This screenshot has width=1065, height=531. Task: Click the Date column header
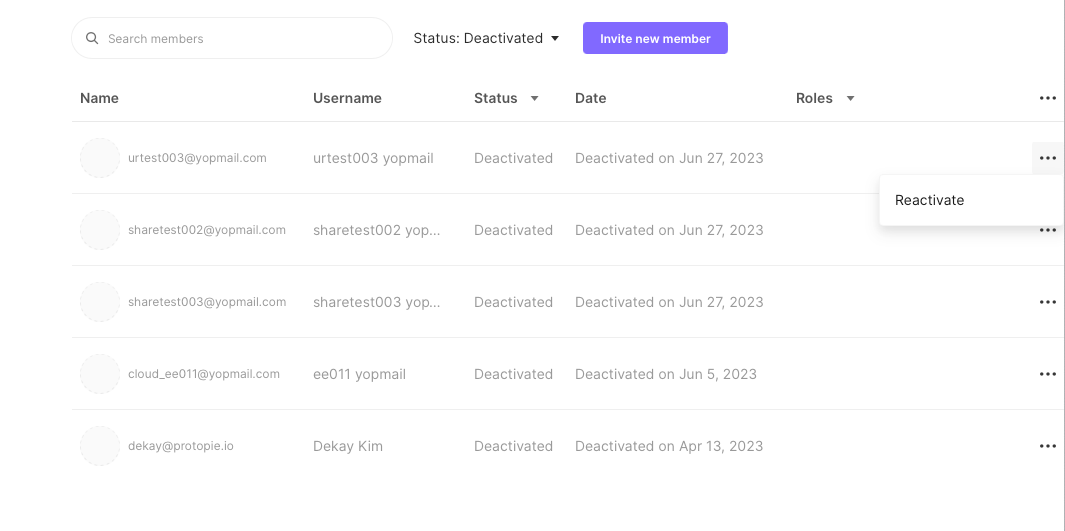point(591,98)
